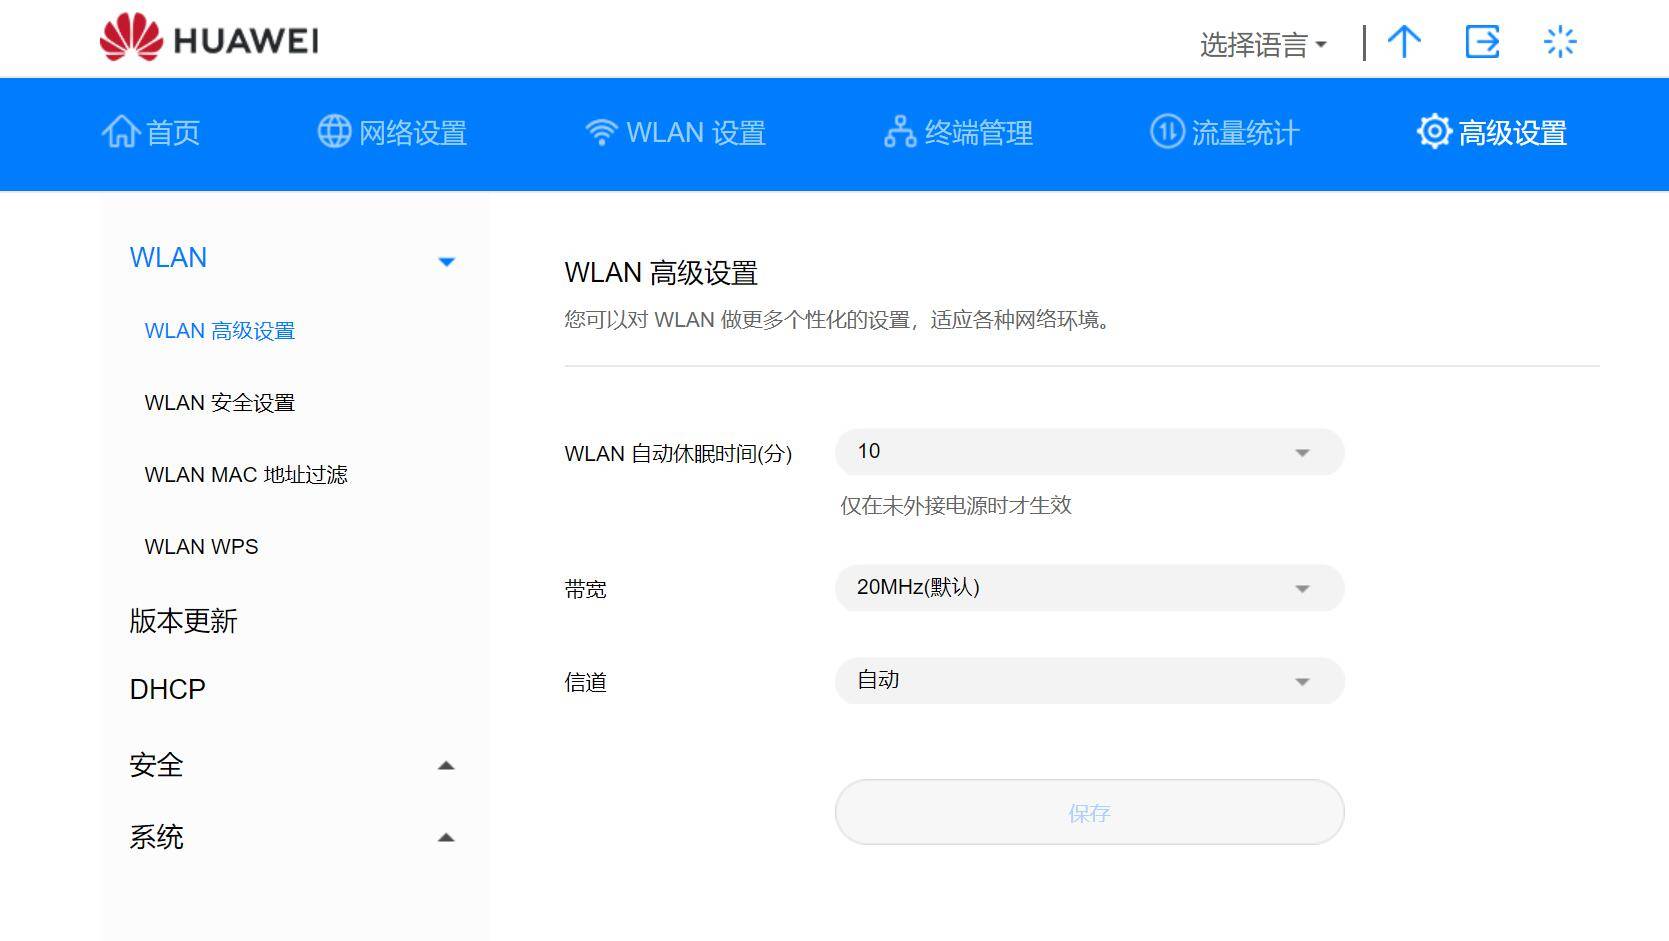The width and height of the screenshot is (1669, 941).
Task: Expand the 安全 sidebar section
Action: 447,765
